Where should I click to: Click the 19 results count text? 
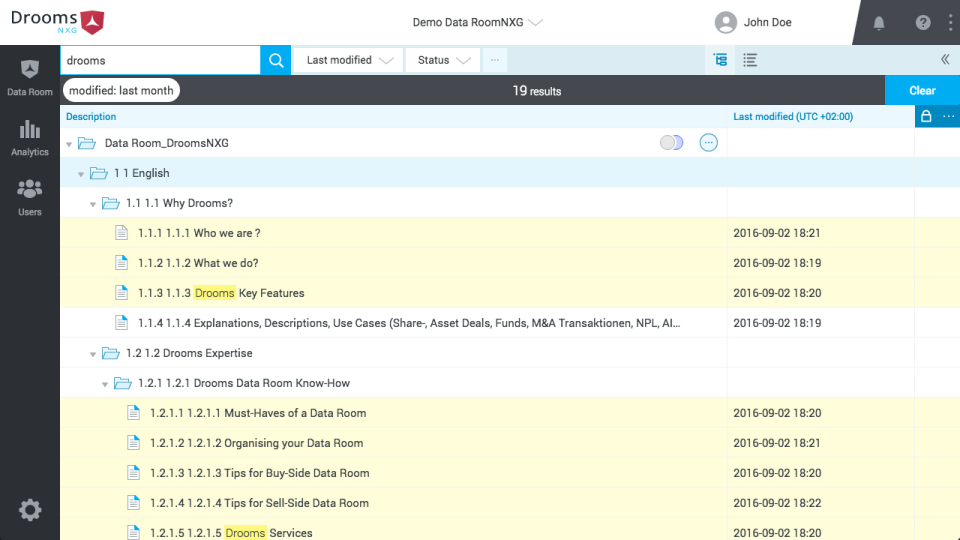(537, 91)
